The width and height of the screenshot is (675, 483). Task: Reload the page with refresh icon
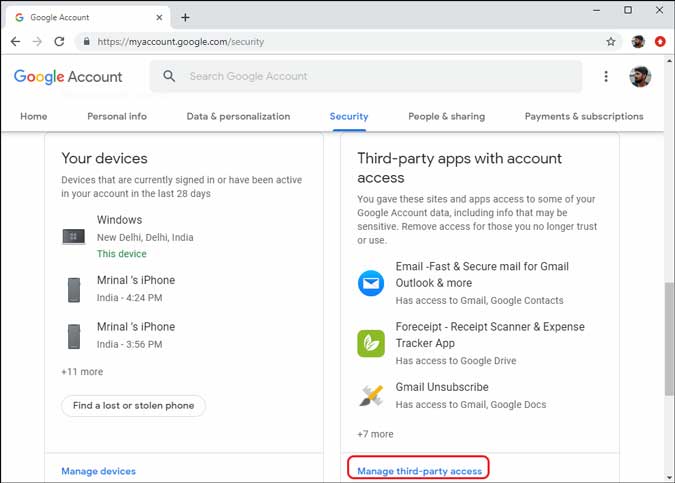point(59,42)
